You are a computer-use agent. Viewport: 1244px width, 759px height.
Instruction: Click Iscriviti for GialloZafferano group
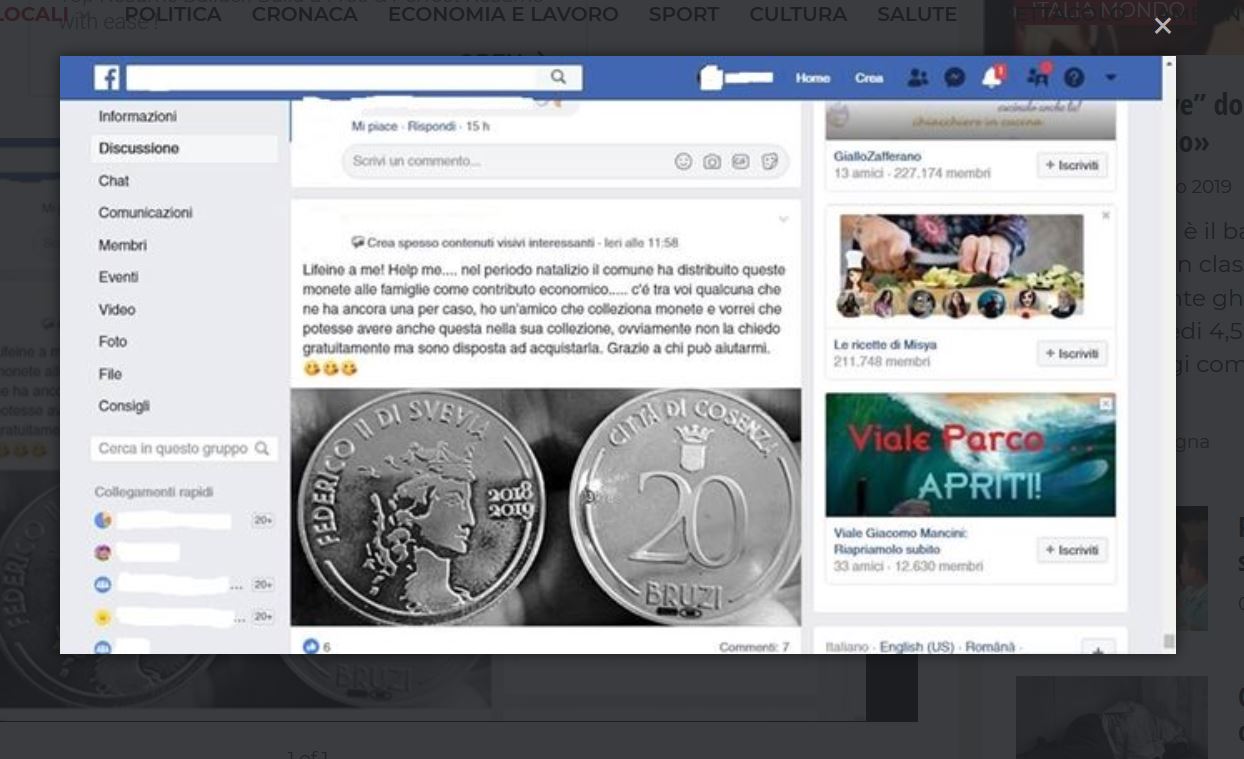tap(1072, 165)
